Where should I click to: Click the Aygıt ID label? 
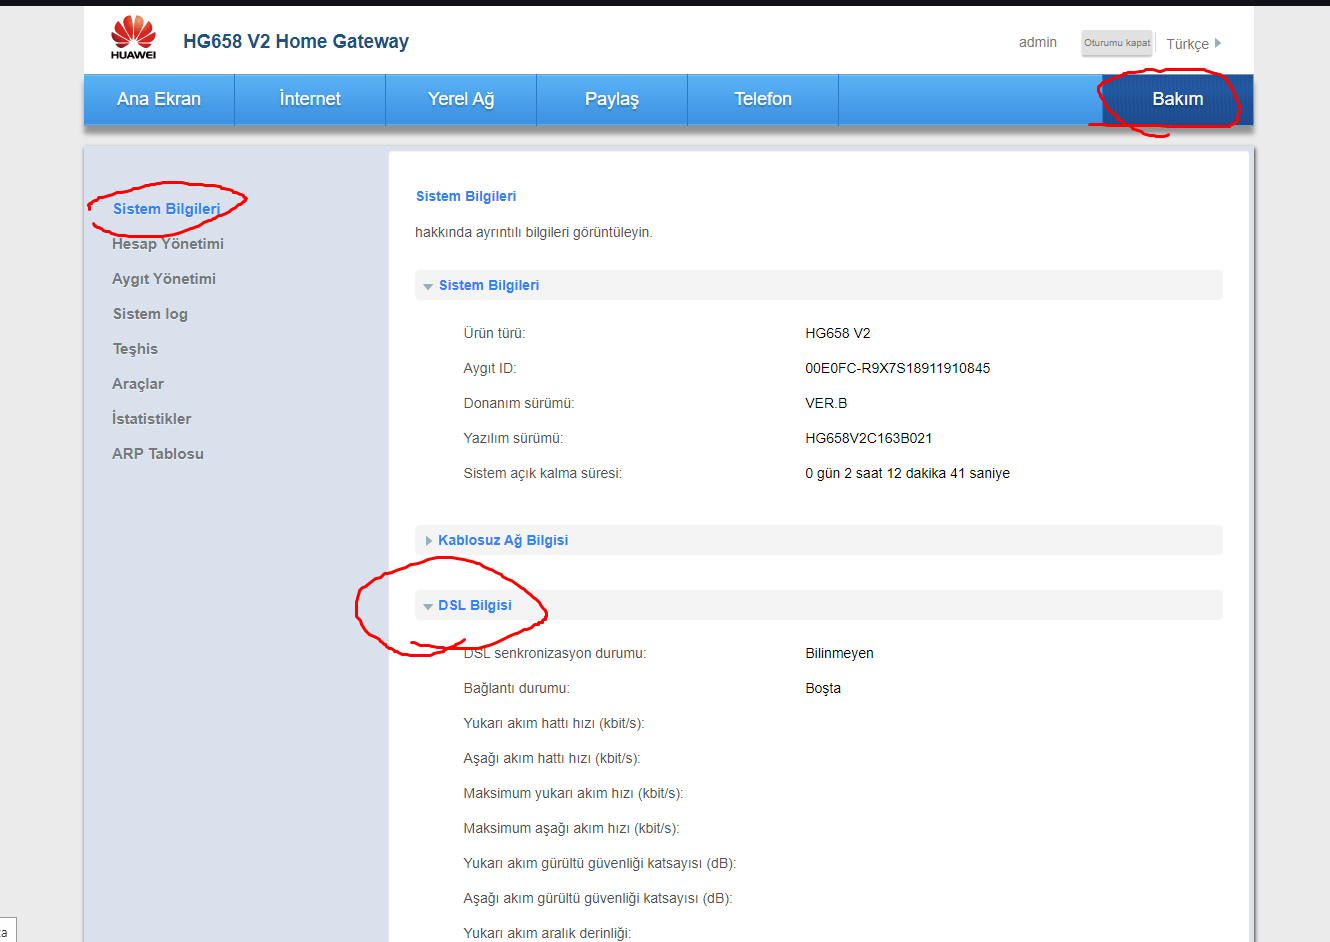[490, 368]
